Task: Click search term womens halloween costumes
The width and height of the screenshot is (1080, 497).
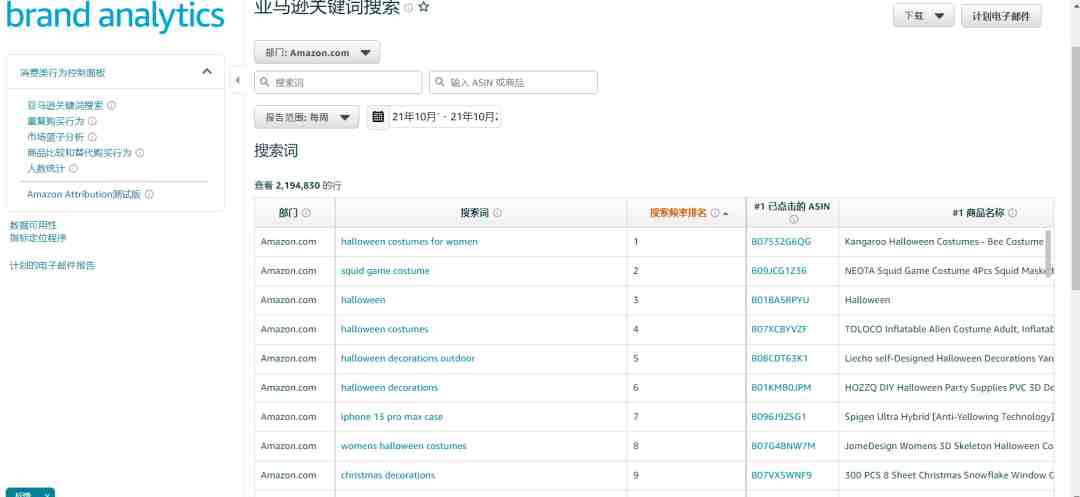Action: pos(404,446)
